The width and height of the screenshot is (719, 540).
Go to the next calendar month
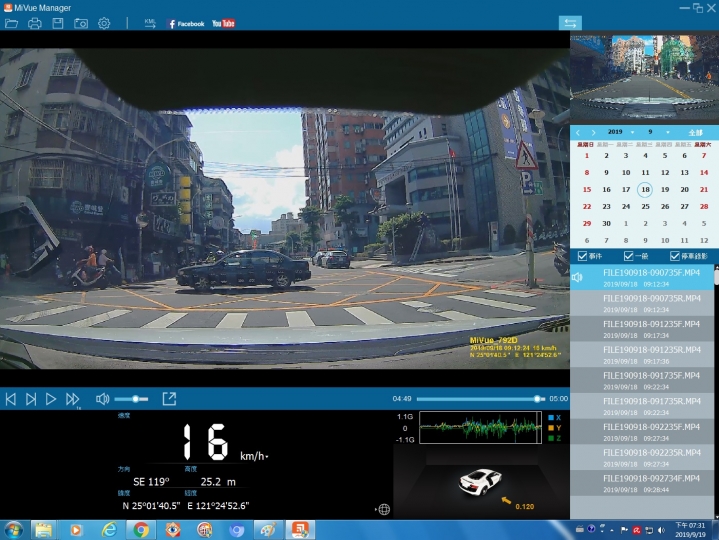[x=594, y=132]
